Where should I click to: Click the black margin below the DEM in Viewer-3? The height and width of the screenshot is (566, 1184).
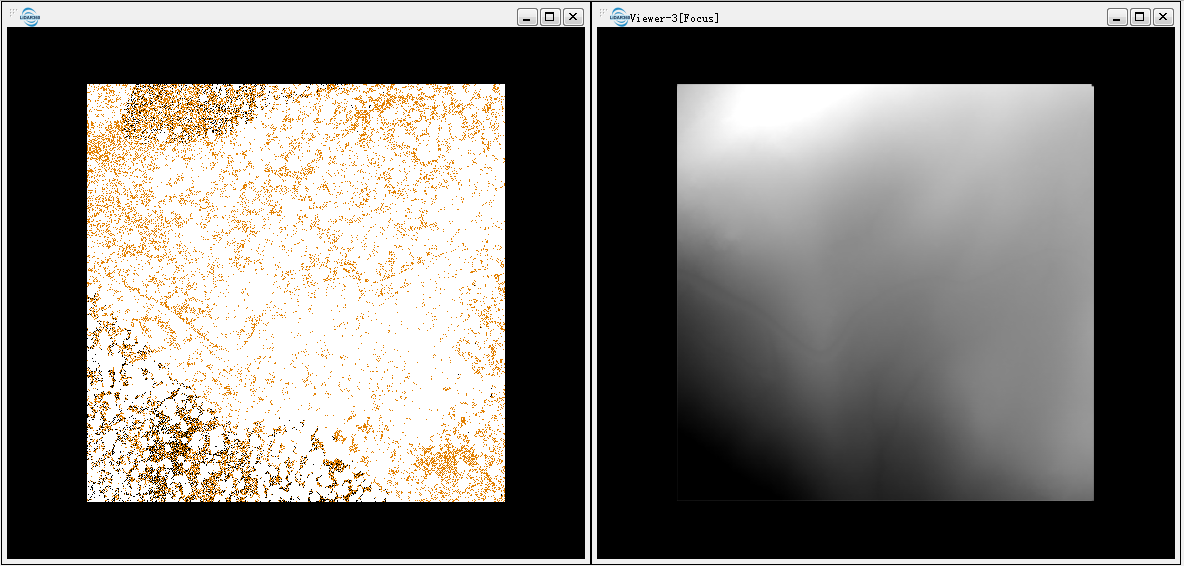pos(885,530)
